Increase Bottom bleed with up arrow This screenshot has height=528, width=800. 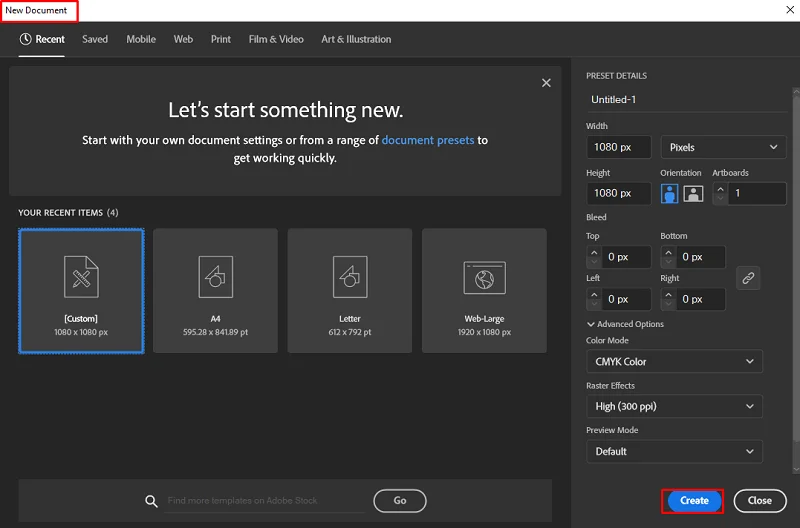[668, 253]
